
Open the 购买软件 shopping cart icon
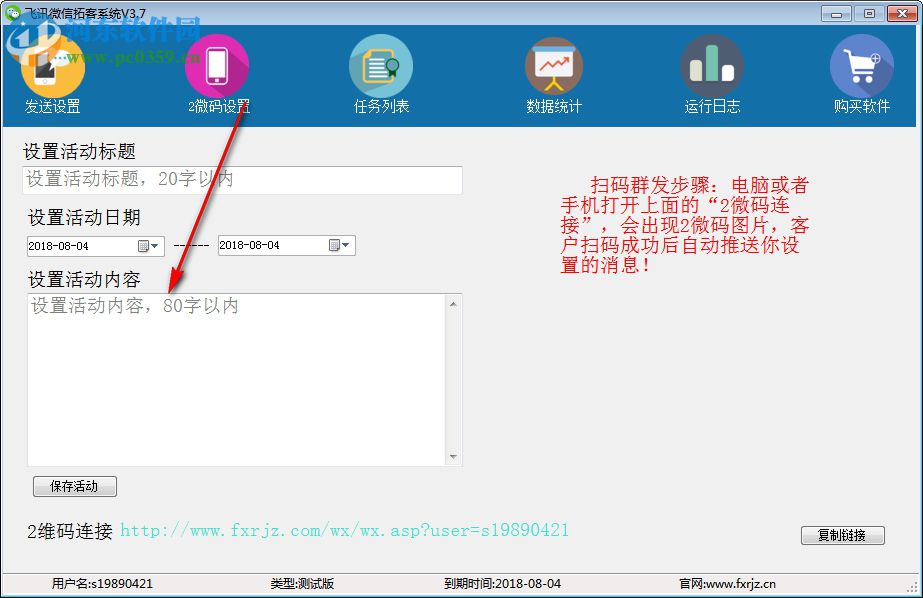[x=862, y=66]
